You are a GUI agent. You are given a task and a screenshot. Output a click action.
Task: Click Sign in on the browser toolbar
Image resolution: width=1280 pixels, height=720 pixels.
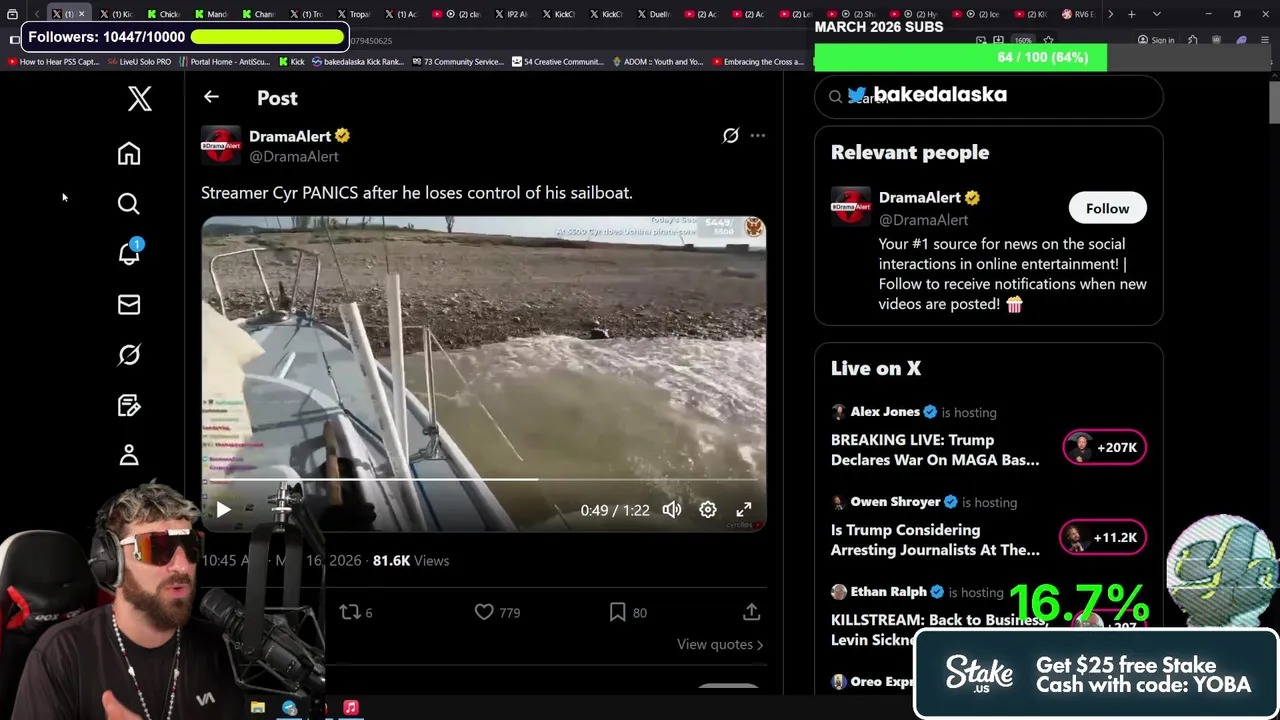(x=1156, y=40)
